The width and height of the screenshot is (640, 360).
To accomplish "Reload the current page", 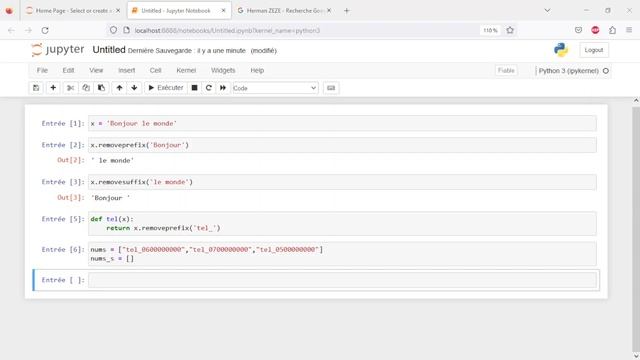I will tap(45, 30).
